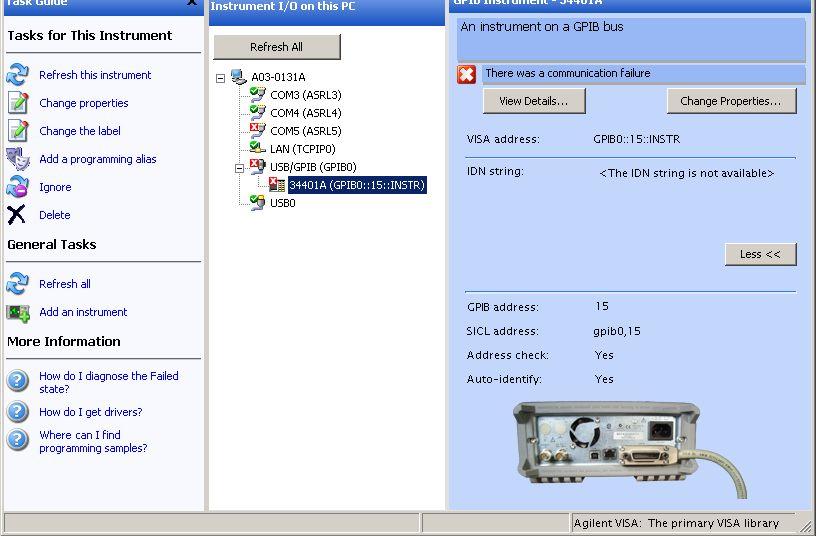This screenshot has height=536, width=816.
Task: Select USB/GPIB (GPIB0) in the tree
Action: [313, 167]
